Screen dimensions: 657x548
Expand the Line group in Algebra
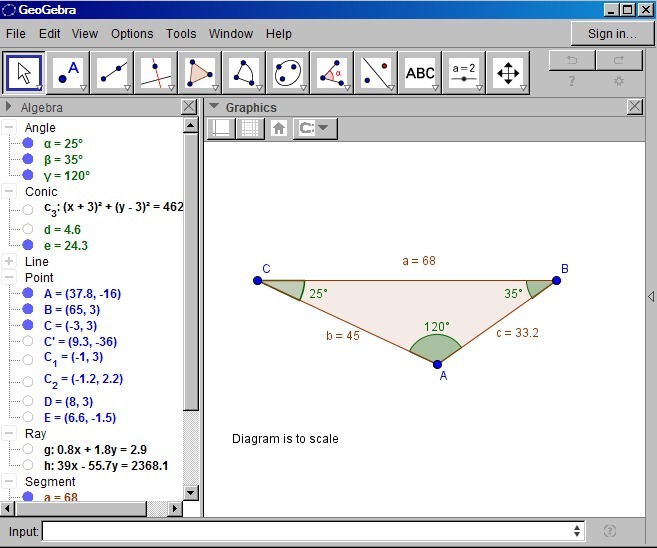pyautogui.click(x=9, y=261)
